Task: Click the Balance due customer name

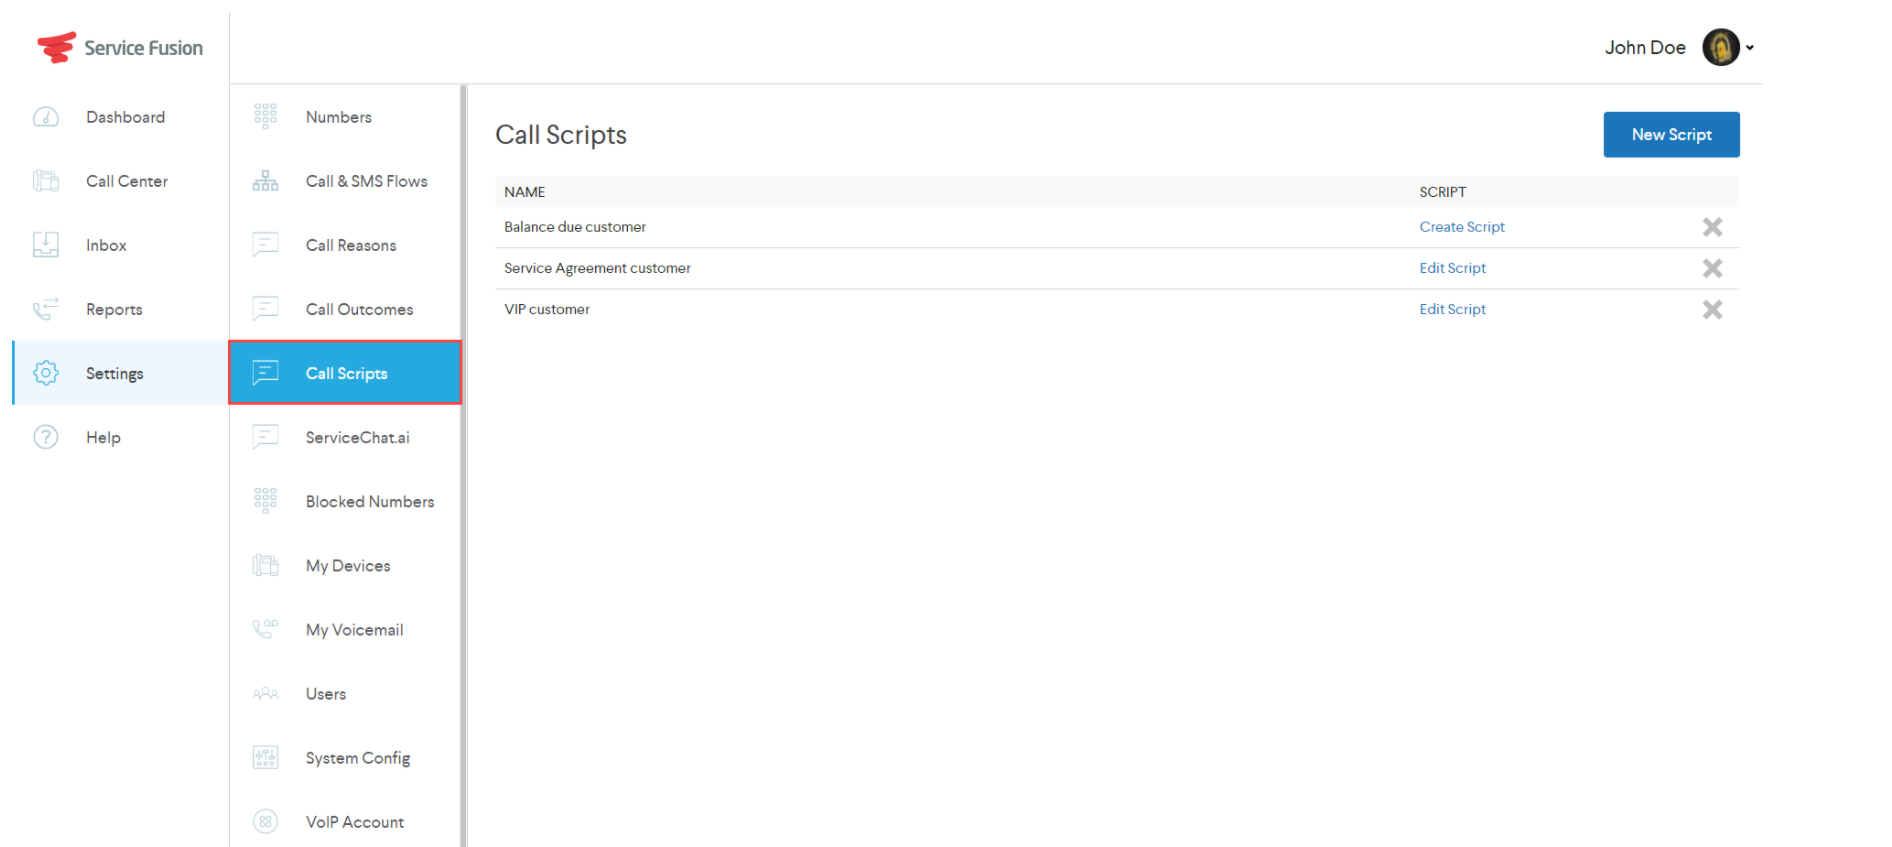Action: point(575,227)
